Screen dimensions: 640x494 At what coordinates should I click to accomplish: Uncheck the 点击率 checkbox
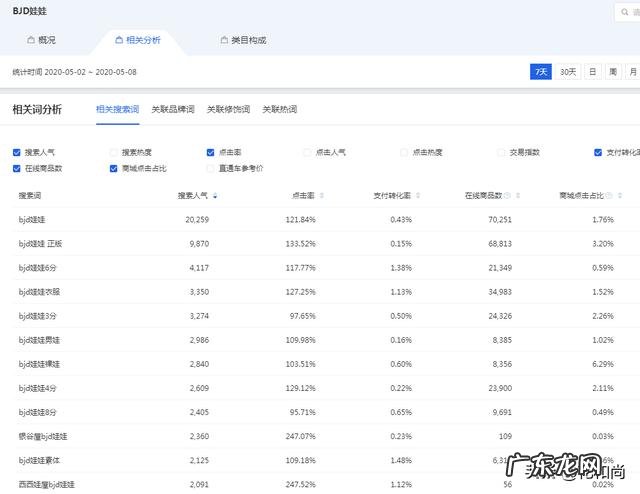[x=211, y=152]
